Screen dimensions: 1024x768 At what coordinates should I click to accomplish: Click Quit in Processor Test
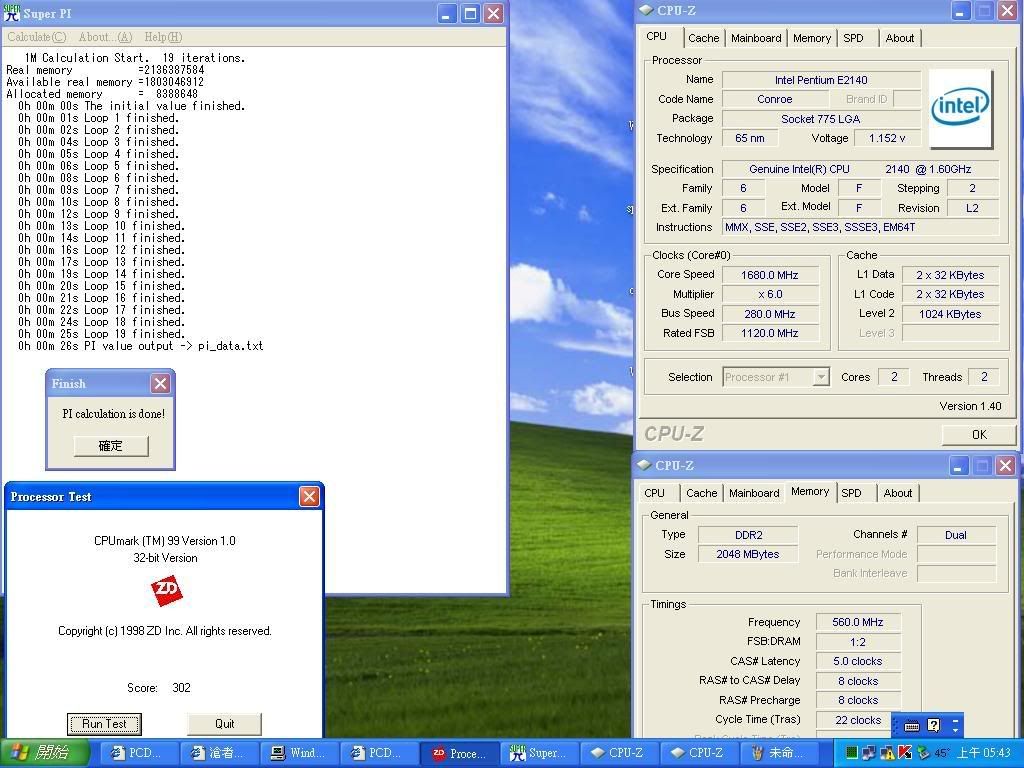click(x=224, y=723)
